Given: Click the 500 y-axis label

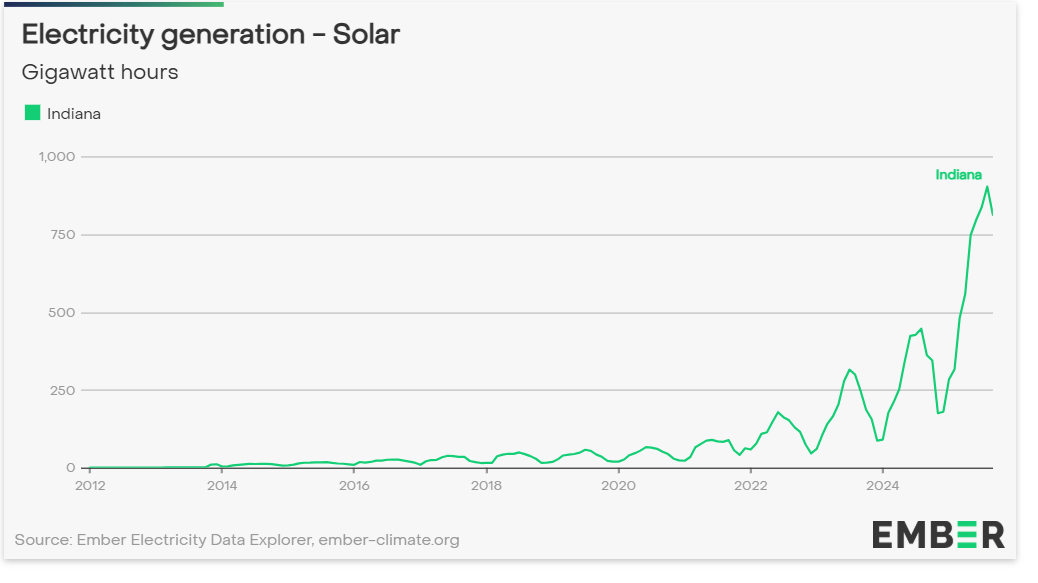Looking at the screenshot, I should click(x=62, y=313).
